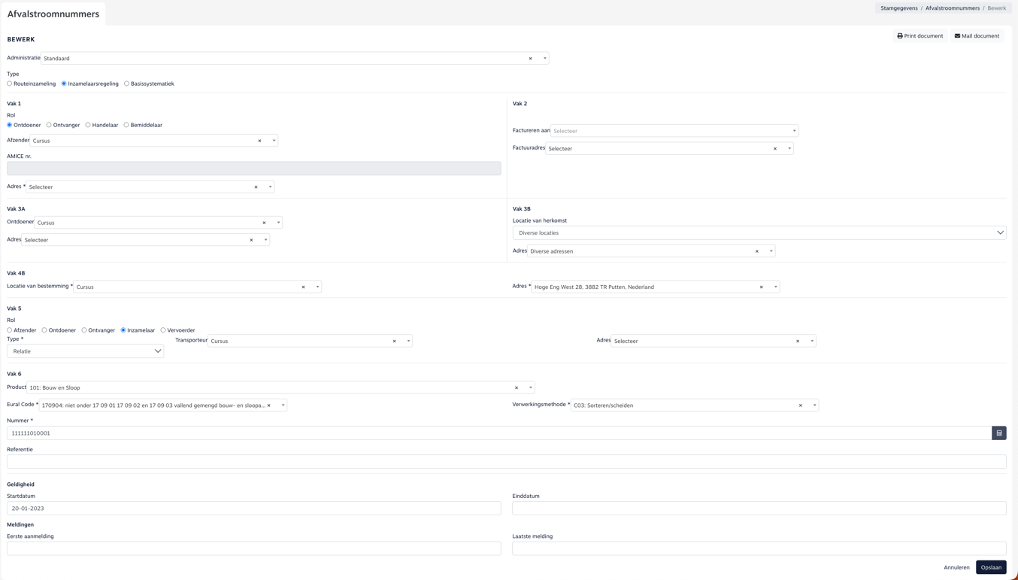Clear the Eural Code 170904 selection
This screenshot has height=580, width=1018.
pos(269,405)
